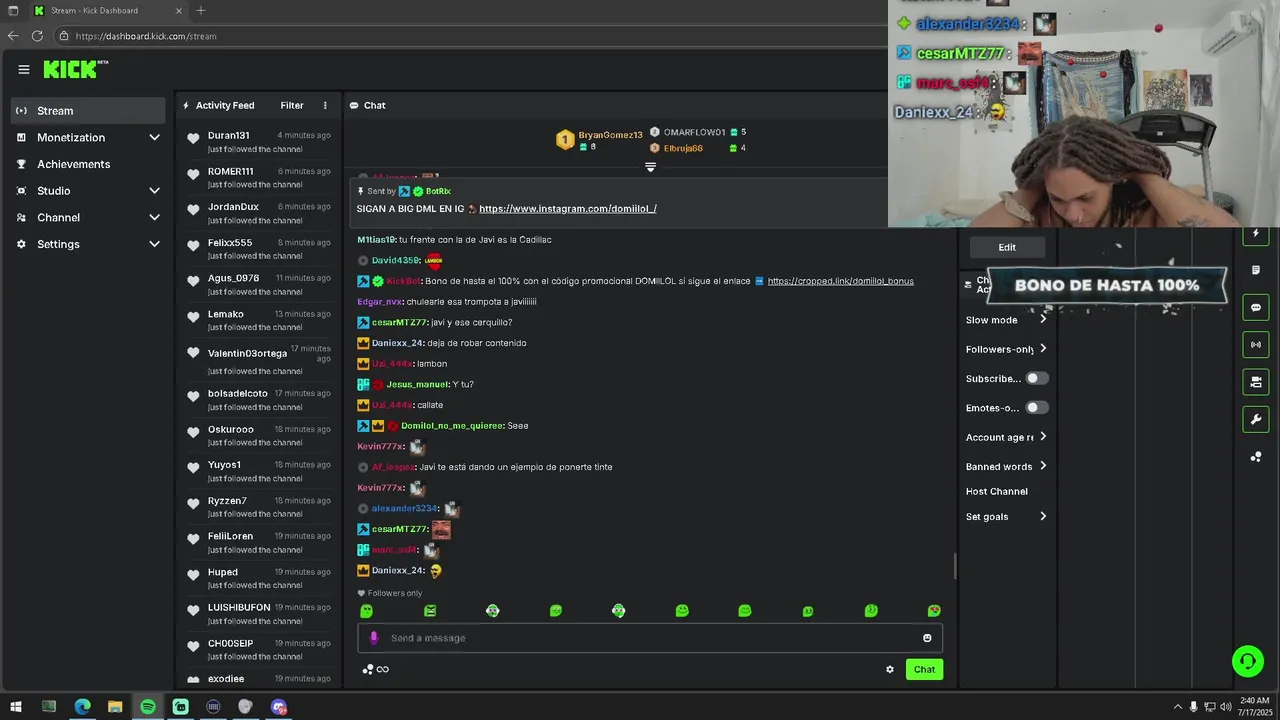Image resolution: width=1280 pixels, height=720 pixels.
Task: Click the browser back arrow
Action: [13, 36]
